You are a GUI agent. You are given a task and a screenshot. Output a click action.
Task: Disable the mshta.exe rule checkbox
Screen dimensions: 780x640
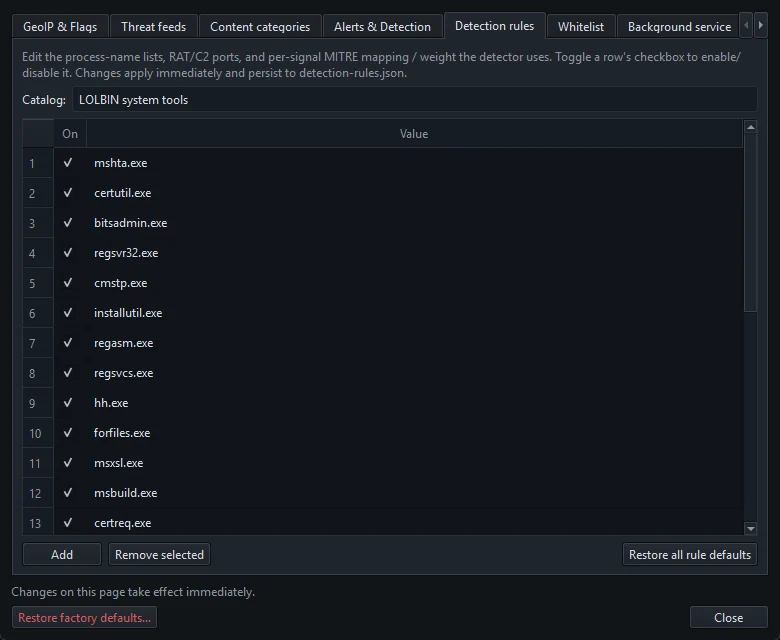[x=68, y=163]
